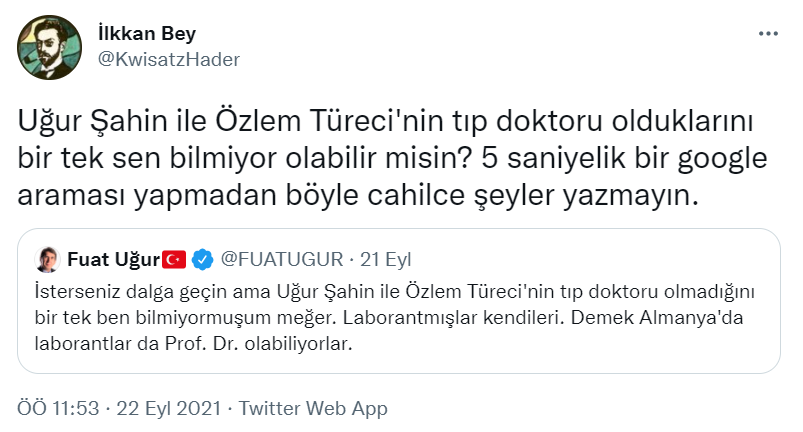803x432 pixels.
Task: Click 'cahilce' in the main tweet
Action: click(454, 195)
